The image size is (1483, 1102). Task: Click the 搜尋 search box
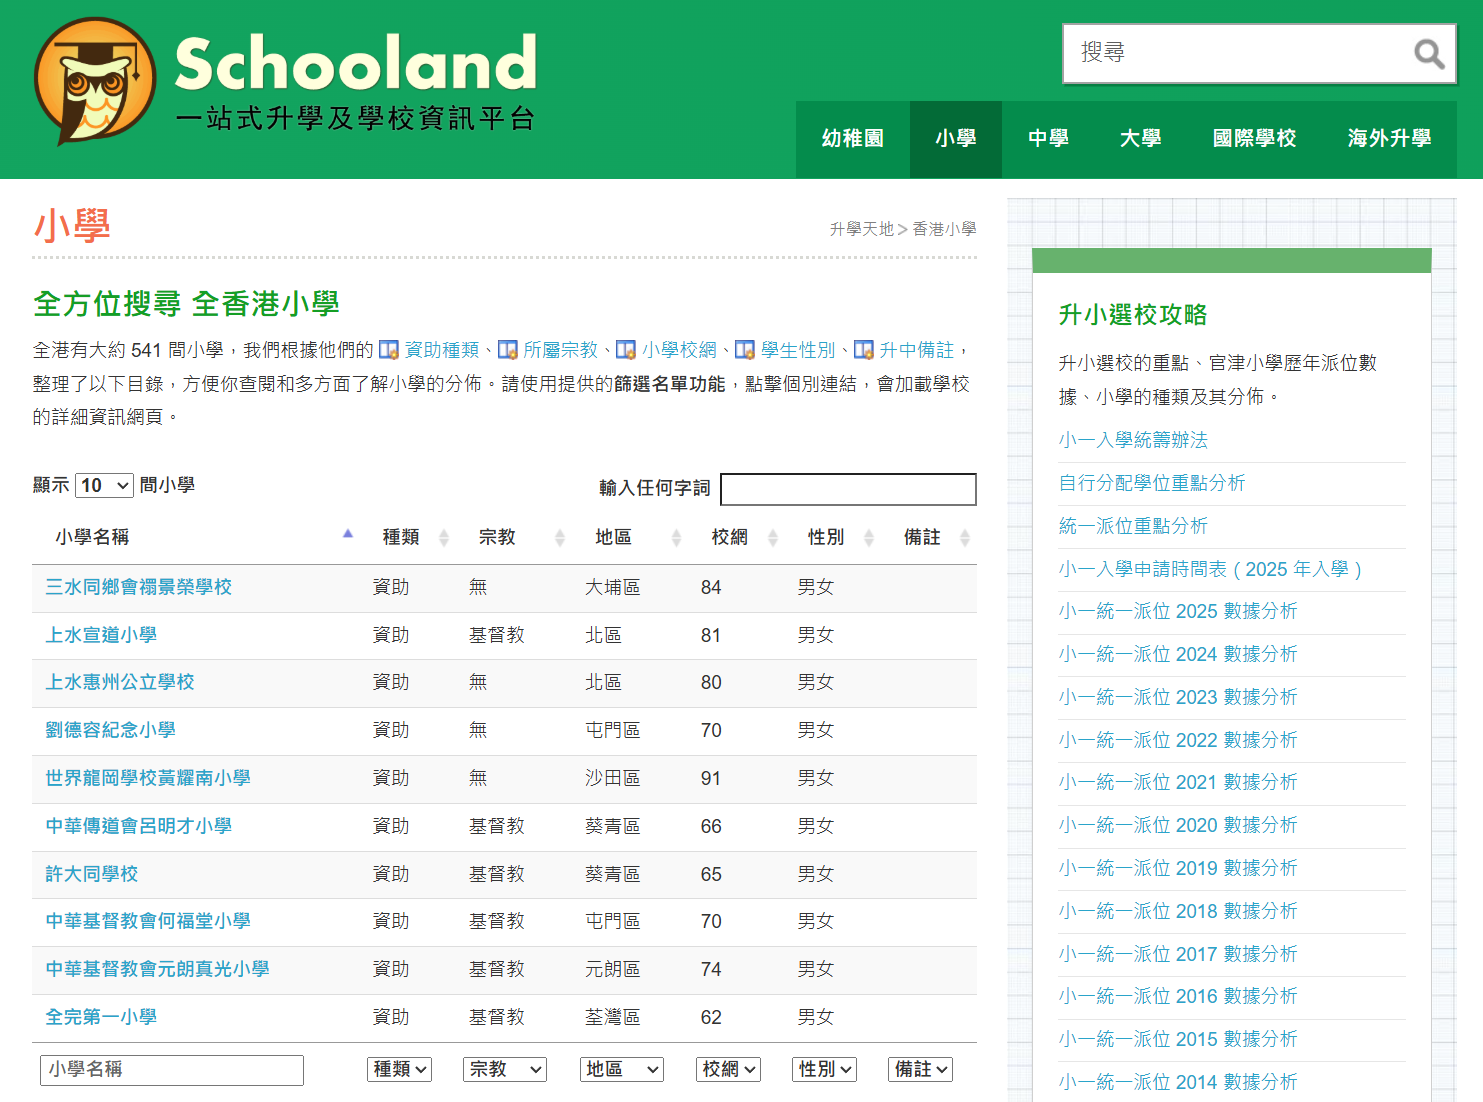coord(1238,53)
